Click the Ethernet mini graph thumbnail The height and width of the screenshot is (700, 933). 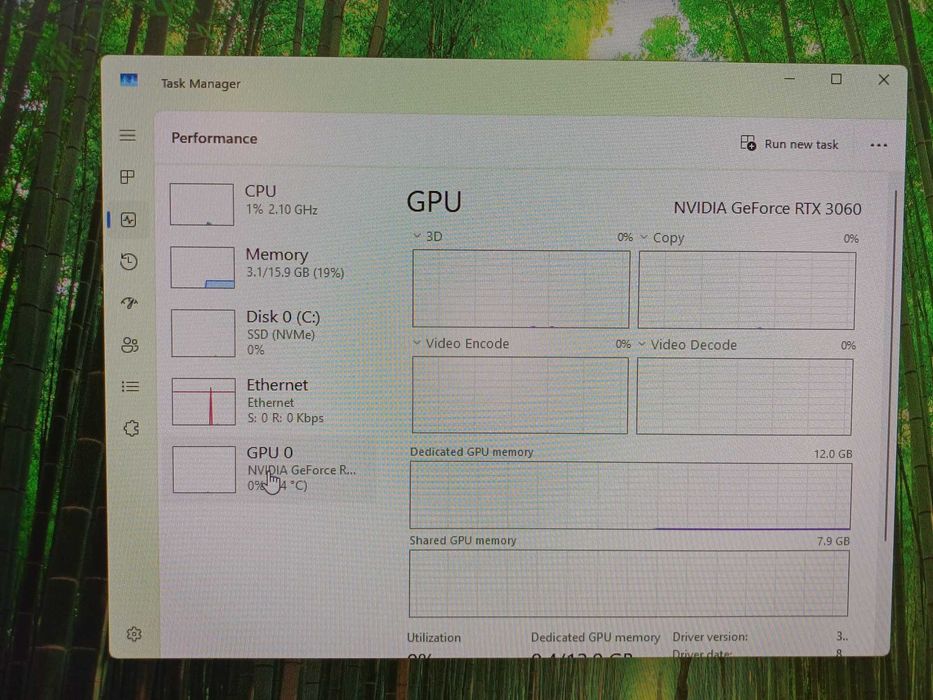click(203, 401)
